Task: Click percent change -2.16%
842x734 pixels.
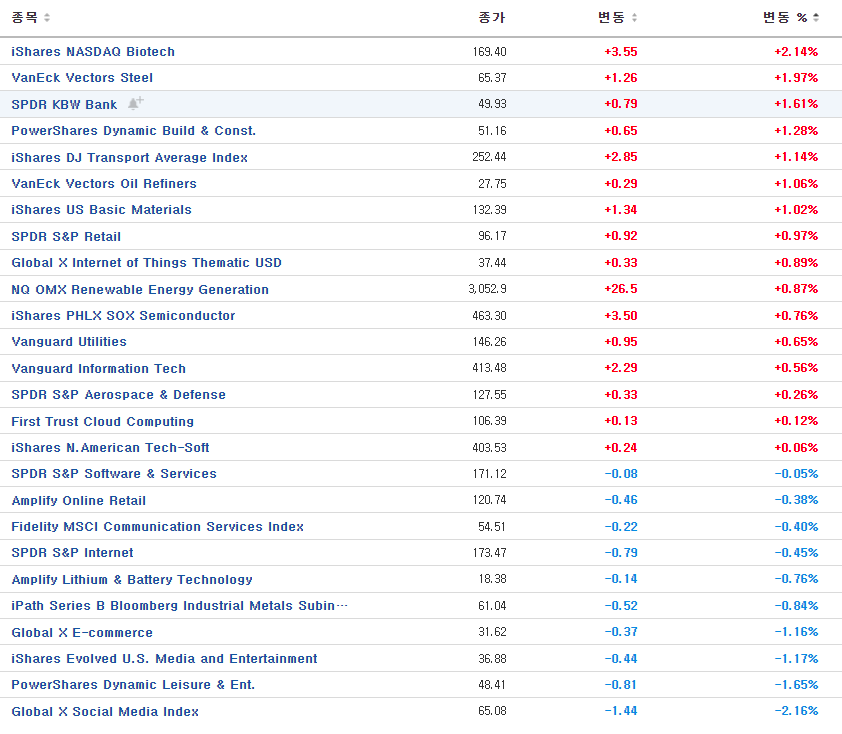Action: pyautogui.click(x=796, y=711)
